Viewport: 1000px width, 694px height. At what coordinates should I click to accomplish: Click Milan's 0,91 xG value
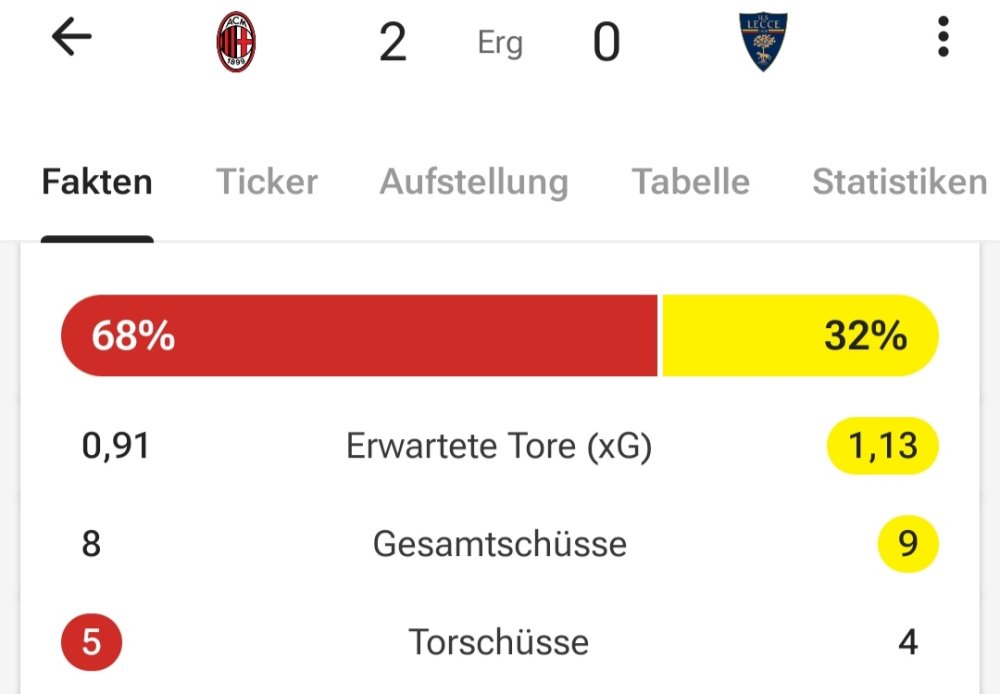(116, 446)
